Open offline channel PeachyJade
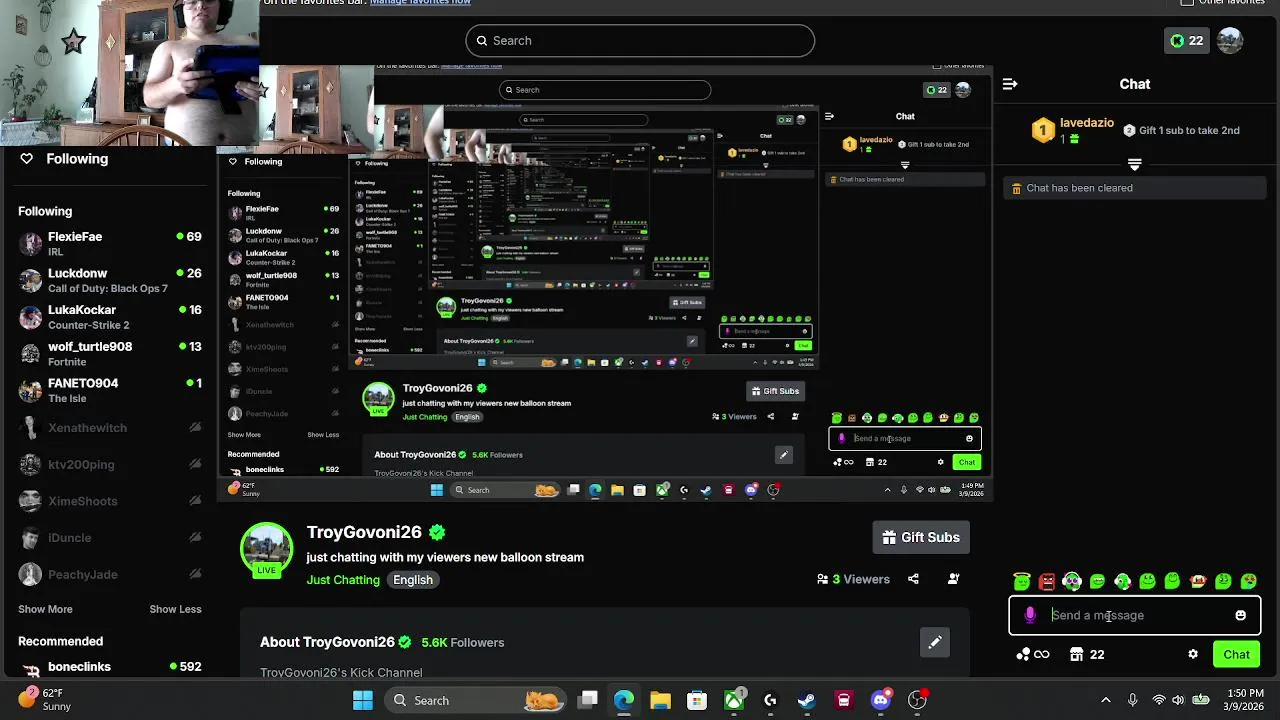The image size is (1280, 720). [x=110, y=574]
